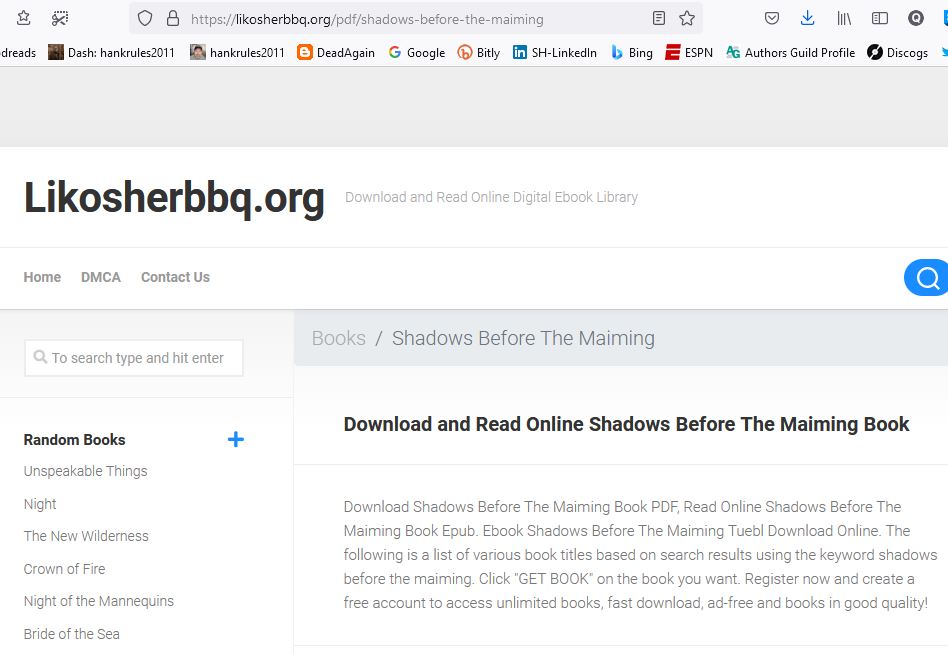Image resolution: width=948 pixels, height=654 pixels.
Task: Open the Unspeakable Things book link
Action: [x=85, y=471]
